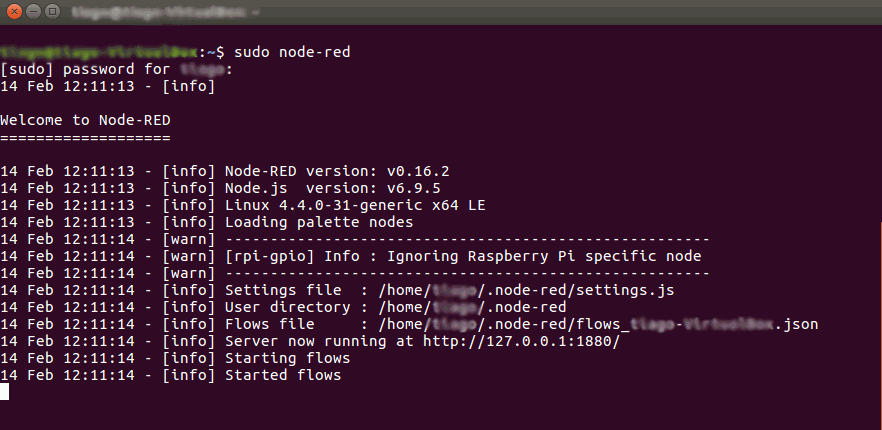Open the http://127.0.0.1:1880/ server URL

click(x=521, y=341)
